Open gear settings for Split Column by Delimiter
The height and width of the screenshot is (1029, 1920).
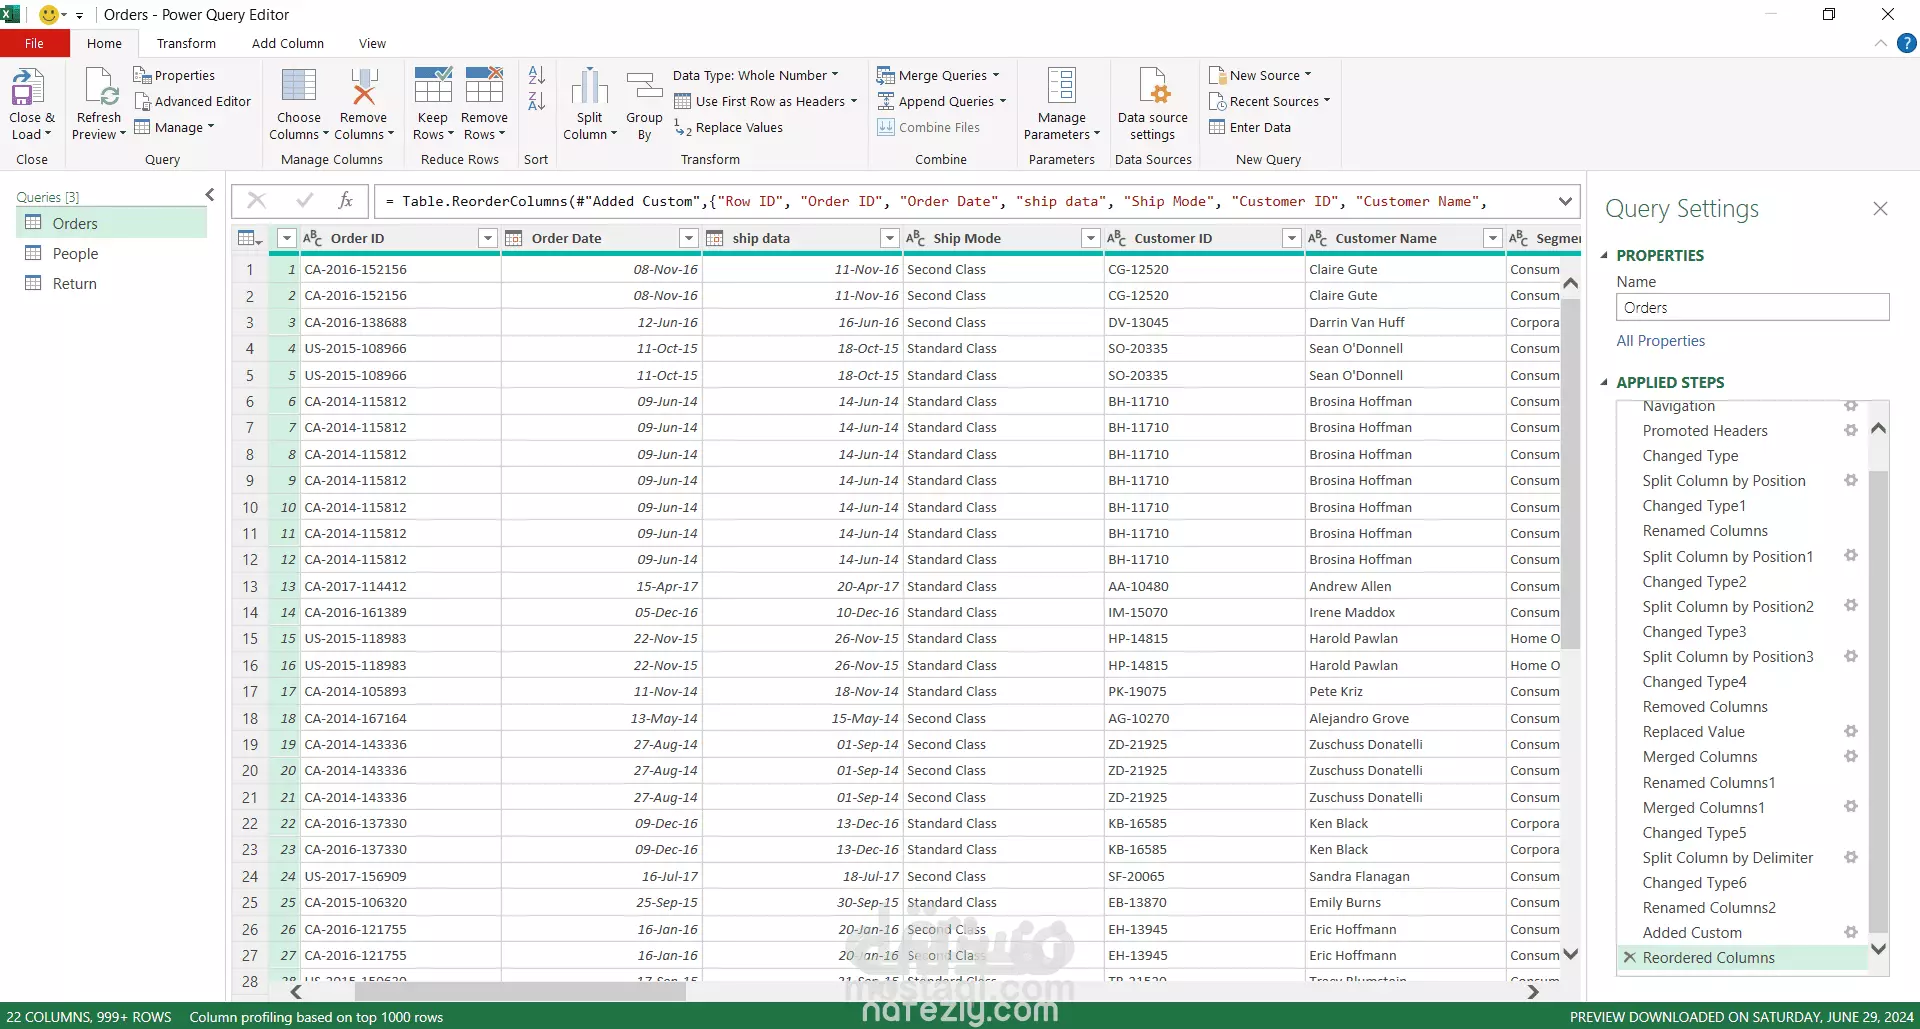pyautogui.click(x=1850, y=857)
